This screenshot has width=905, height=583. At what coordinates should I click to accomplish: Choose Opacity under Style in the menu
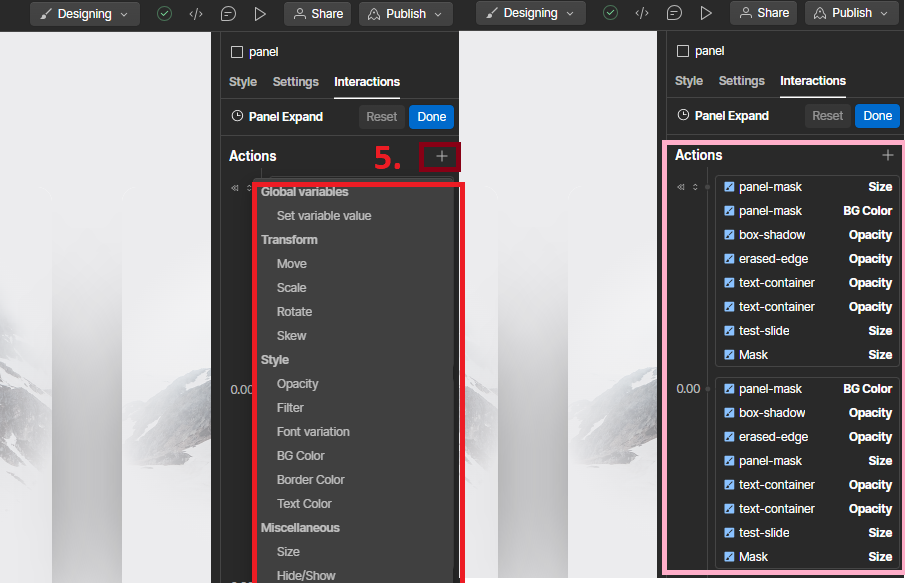pos(297,384)
